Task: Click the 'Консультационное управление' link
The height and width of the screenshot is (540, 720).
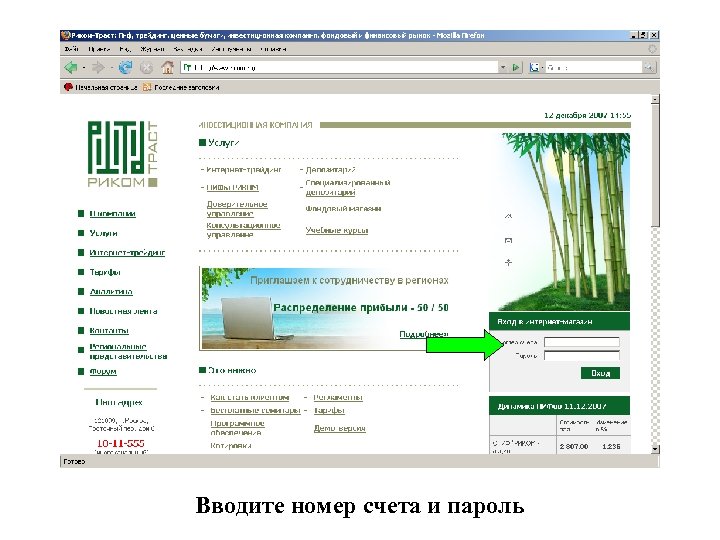Action: click(x=243, y=230)
